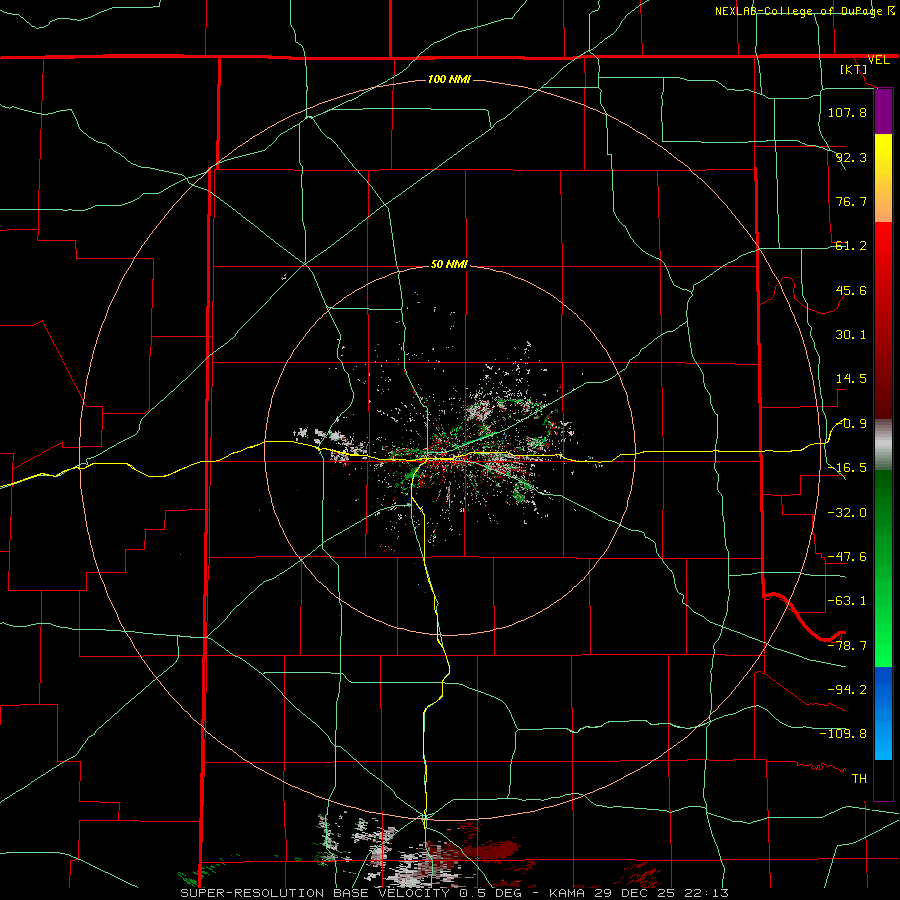Pick the gray band on the velocity scale
This screenshot has width=900, height=900.
(x=883, y=445)
